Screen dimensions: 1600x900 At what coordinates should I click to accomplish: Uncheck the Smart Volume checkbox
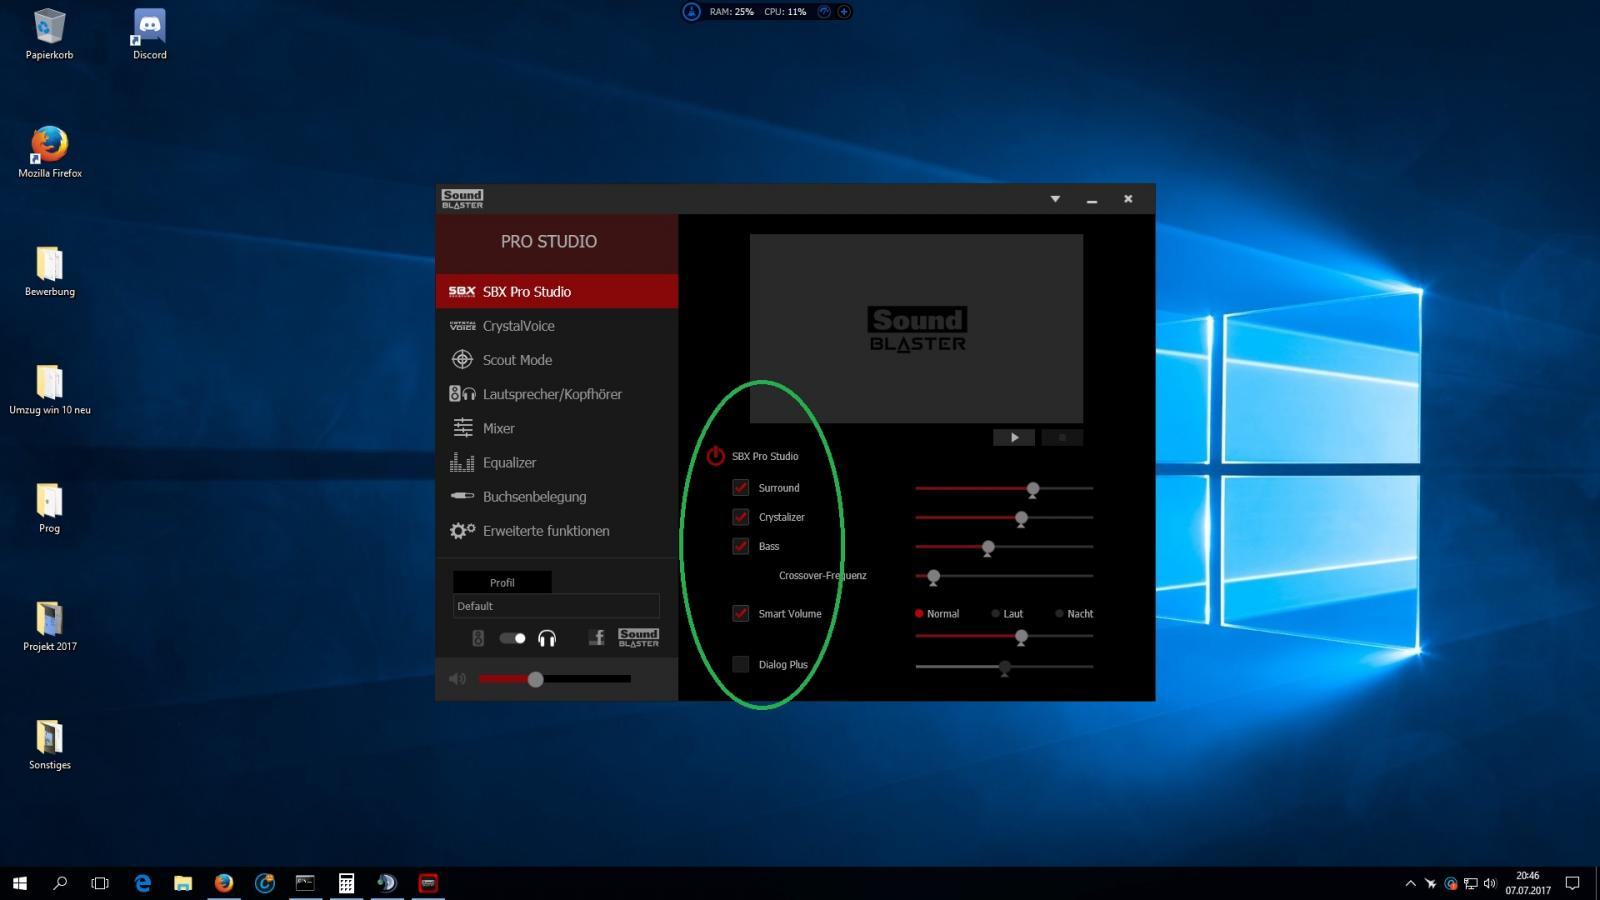[741, 613]
